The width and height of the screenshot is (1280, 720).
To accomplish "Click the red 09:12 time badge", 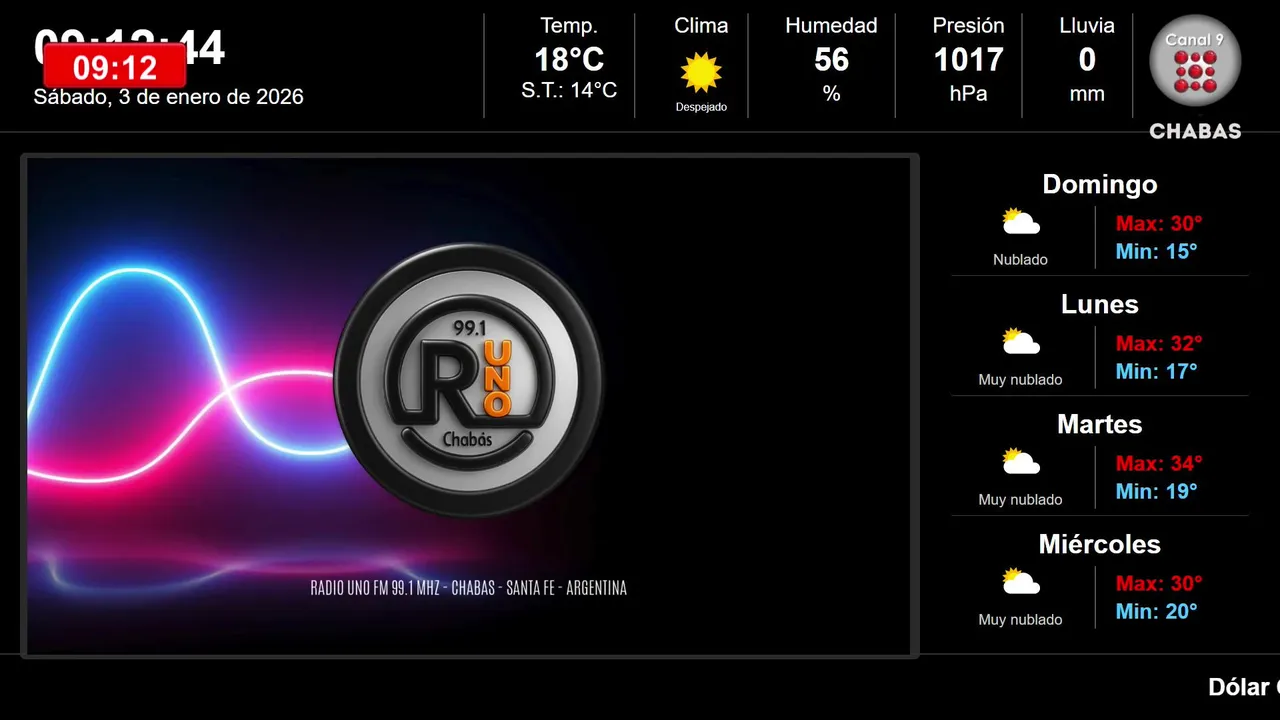I will pos(115,67).
